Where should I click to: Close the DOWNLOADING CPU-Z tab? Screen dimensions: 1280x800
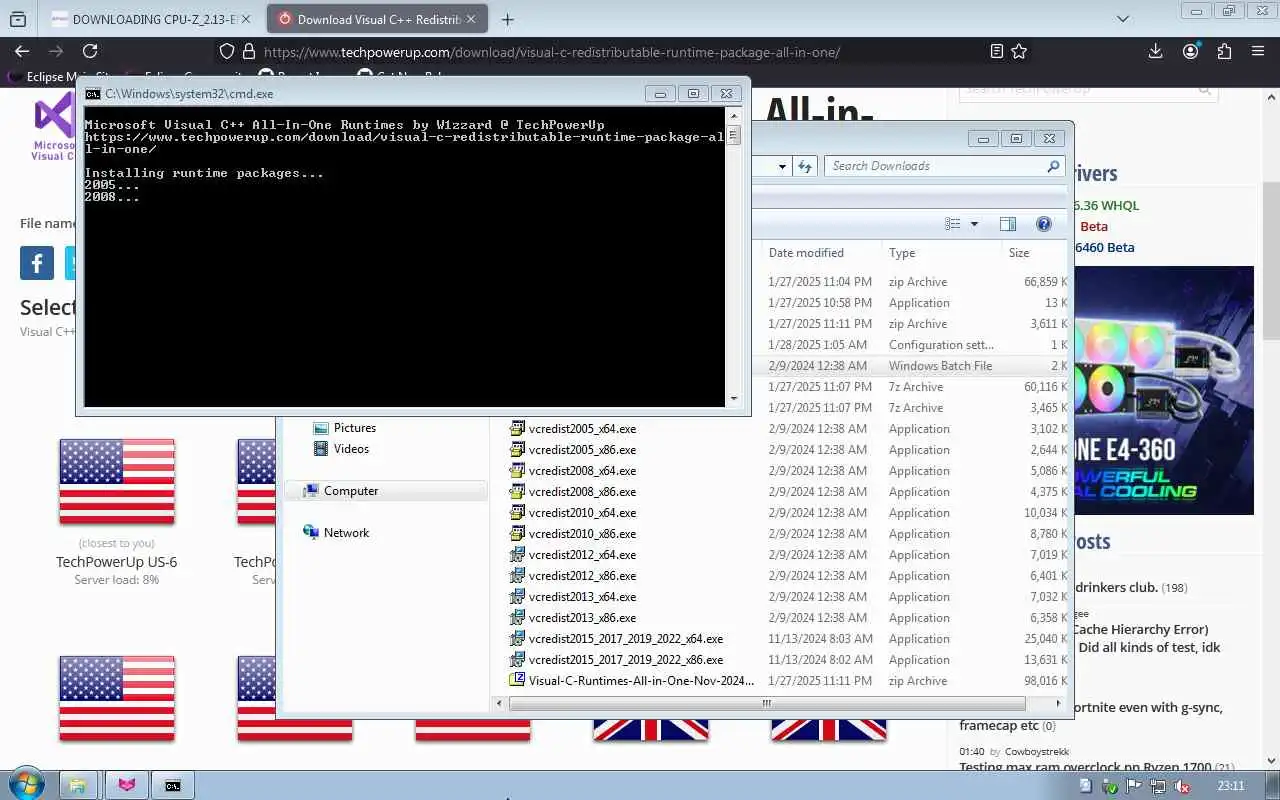(x=247, y=19)
